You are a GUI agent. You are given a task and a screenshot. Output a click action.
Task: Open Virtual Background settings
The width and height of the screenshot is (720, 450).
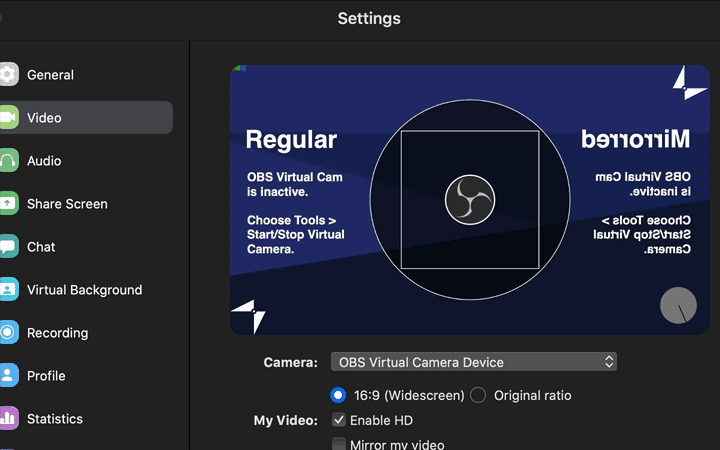[84, 290]
